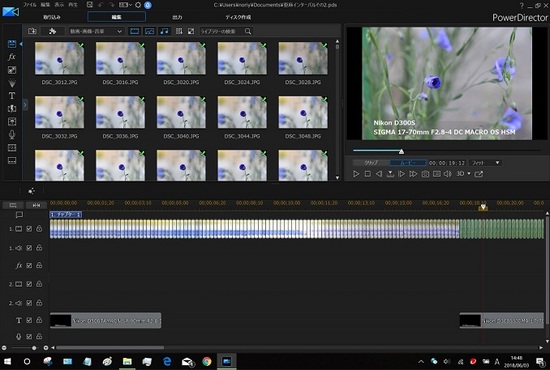Viewport: 550px width, 370px height.
Task: Select Clip preview mode button
Action: pyautogui.click(x=371, y=163)
